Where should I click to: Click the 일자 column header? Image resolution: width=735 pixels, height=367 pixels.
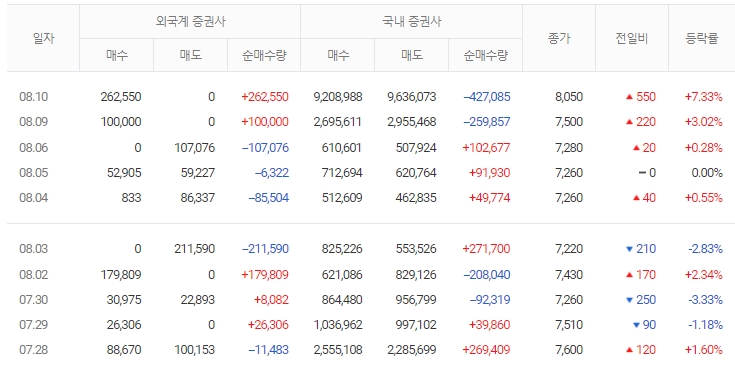[44, 38]
